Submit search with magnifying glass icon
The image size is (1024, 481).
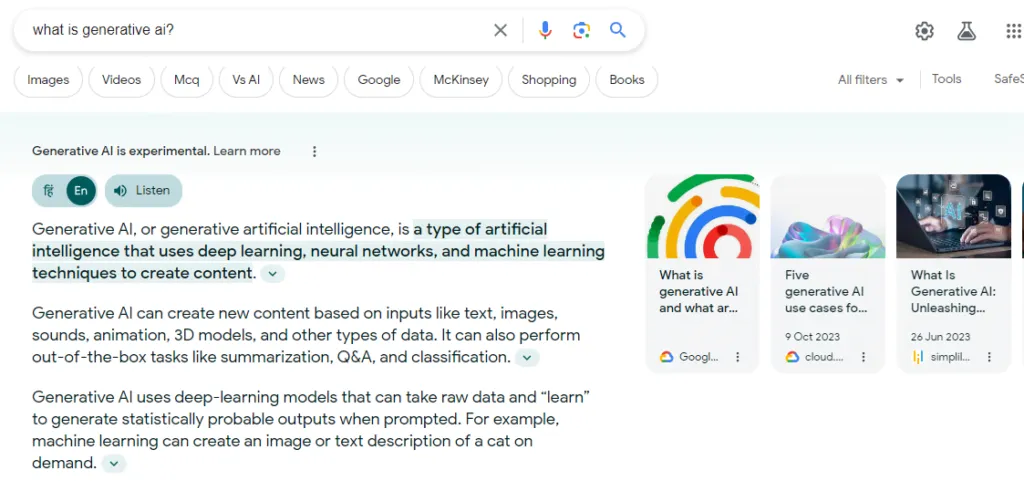[x=618, y=29]
